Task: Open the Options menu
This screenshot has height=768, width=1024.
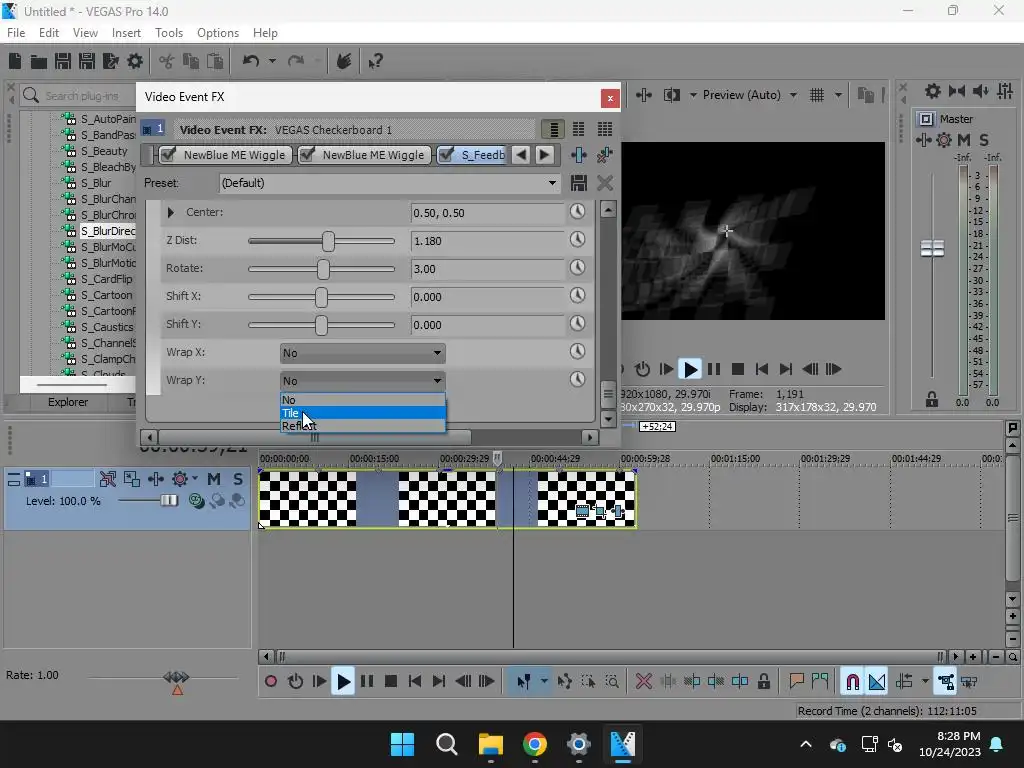Action: pos(218,33)
